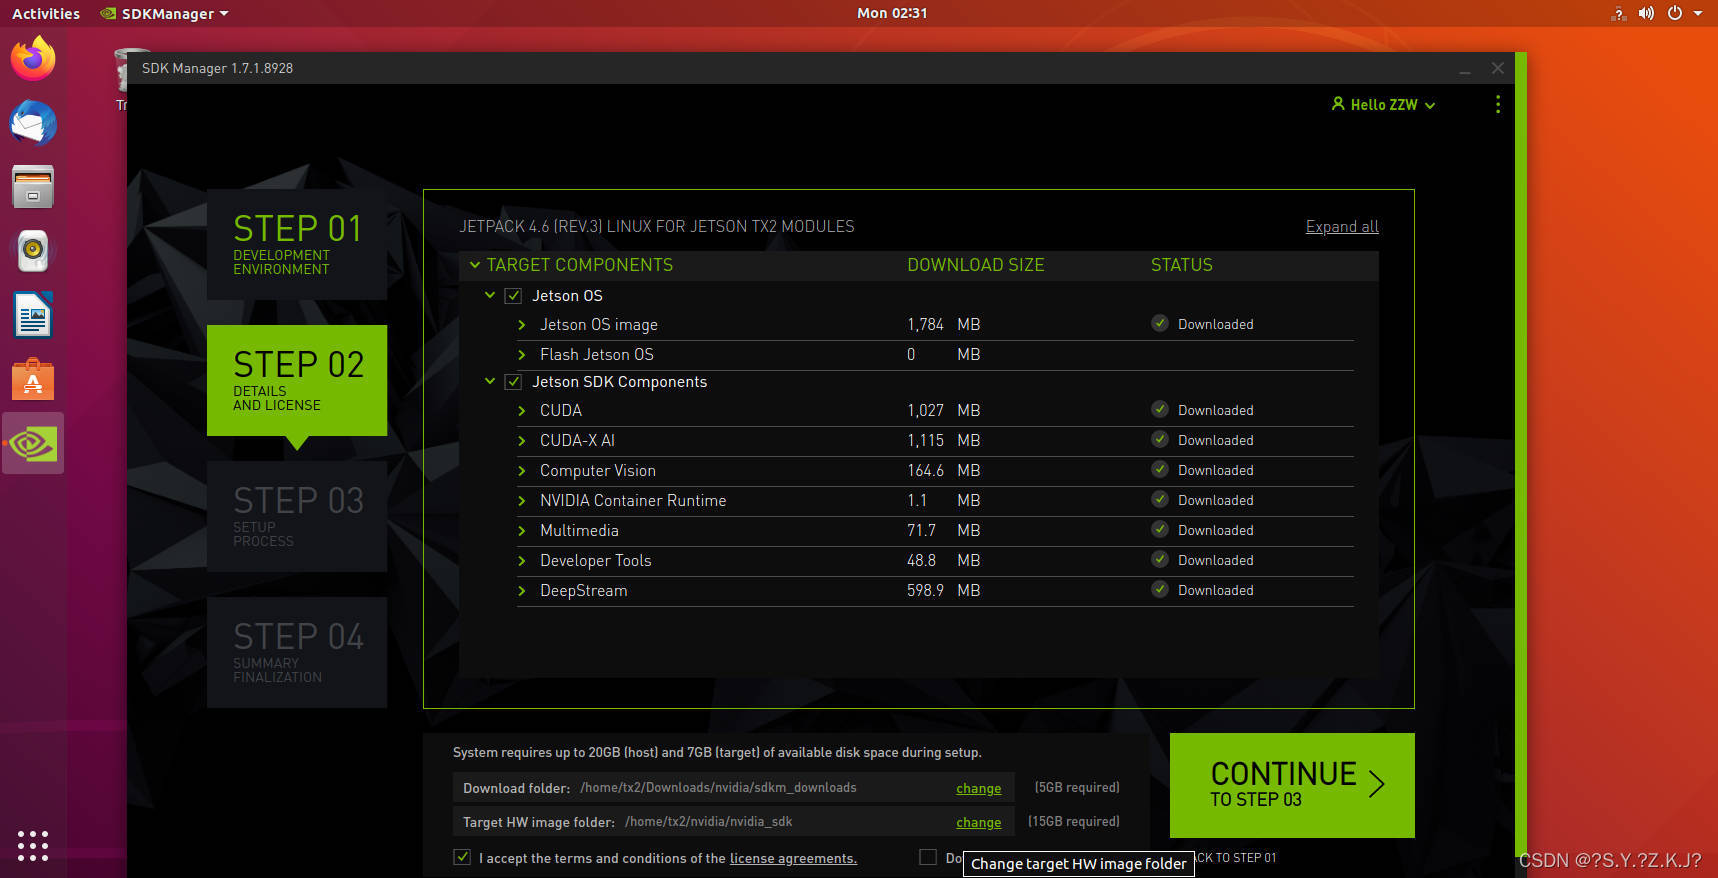Image resolution: width=1718 pixels, height=878 pixels.
Task: Collapse the Jetson OS group chevron
Action: pos(490,295)
